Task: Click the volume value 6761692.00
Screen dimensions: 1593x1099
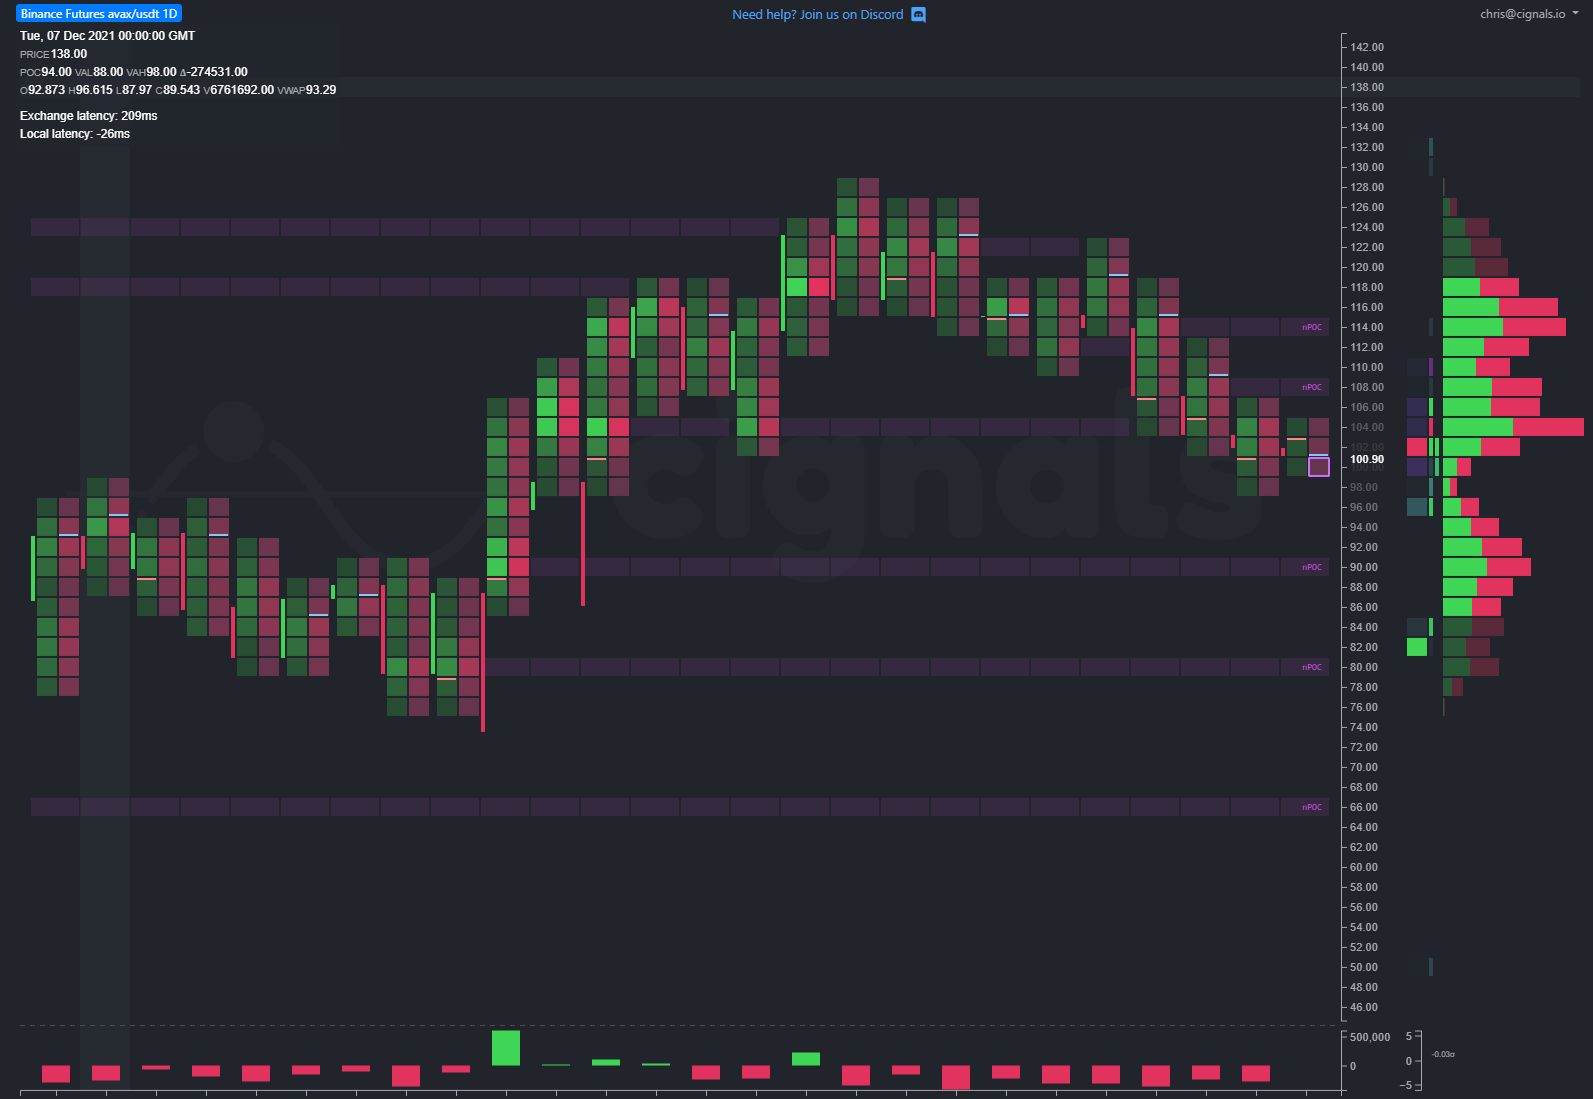Action: tap(242, 90)
